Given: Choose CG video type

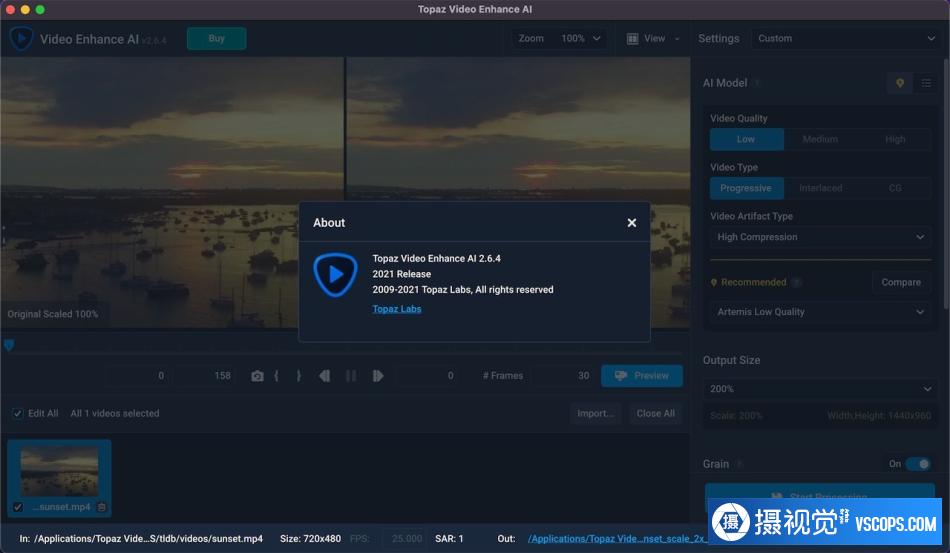Looking at the screenshot, I should [x=895, y=188].
